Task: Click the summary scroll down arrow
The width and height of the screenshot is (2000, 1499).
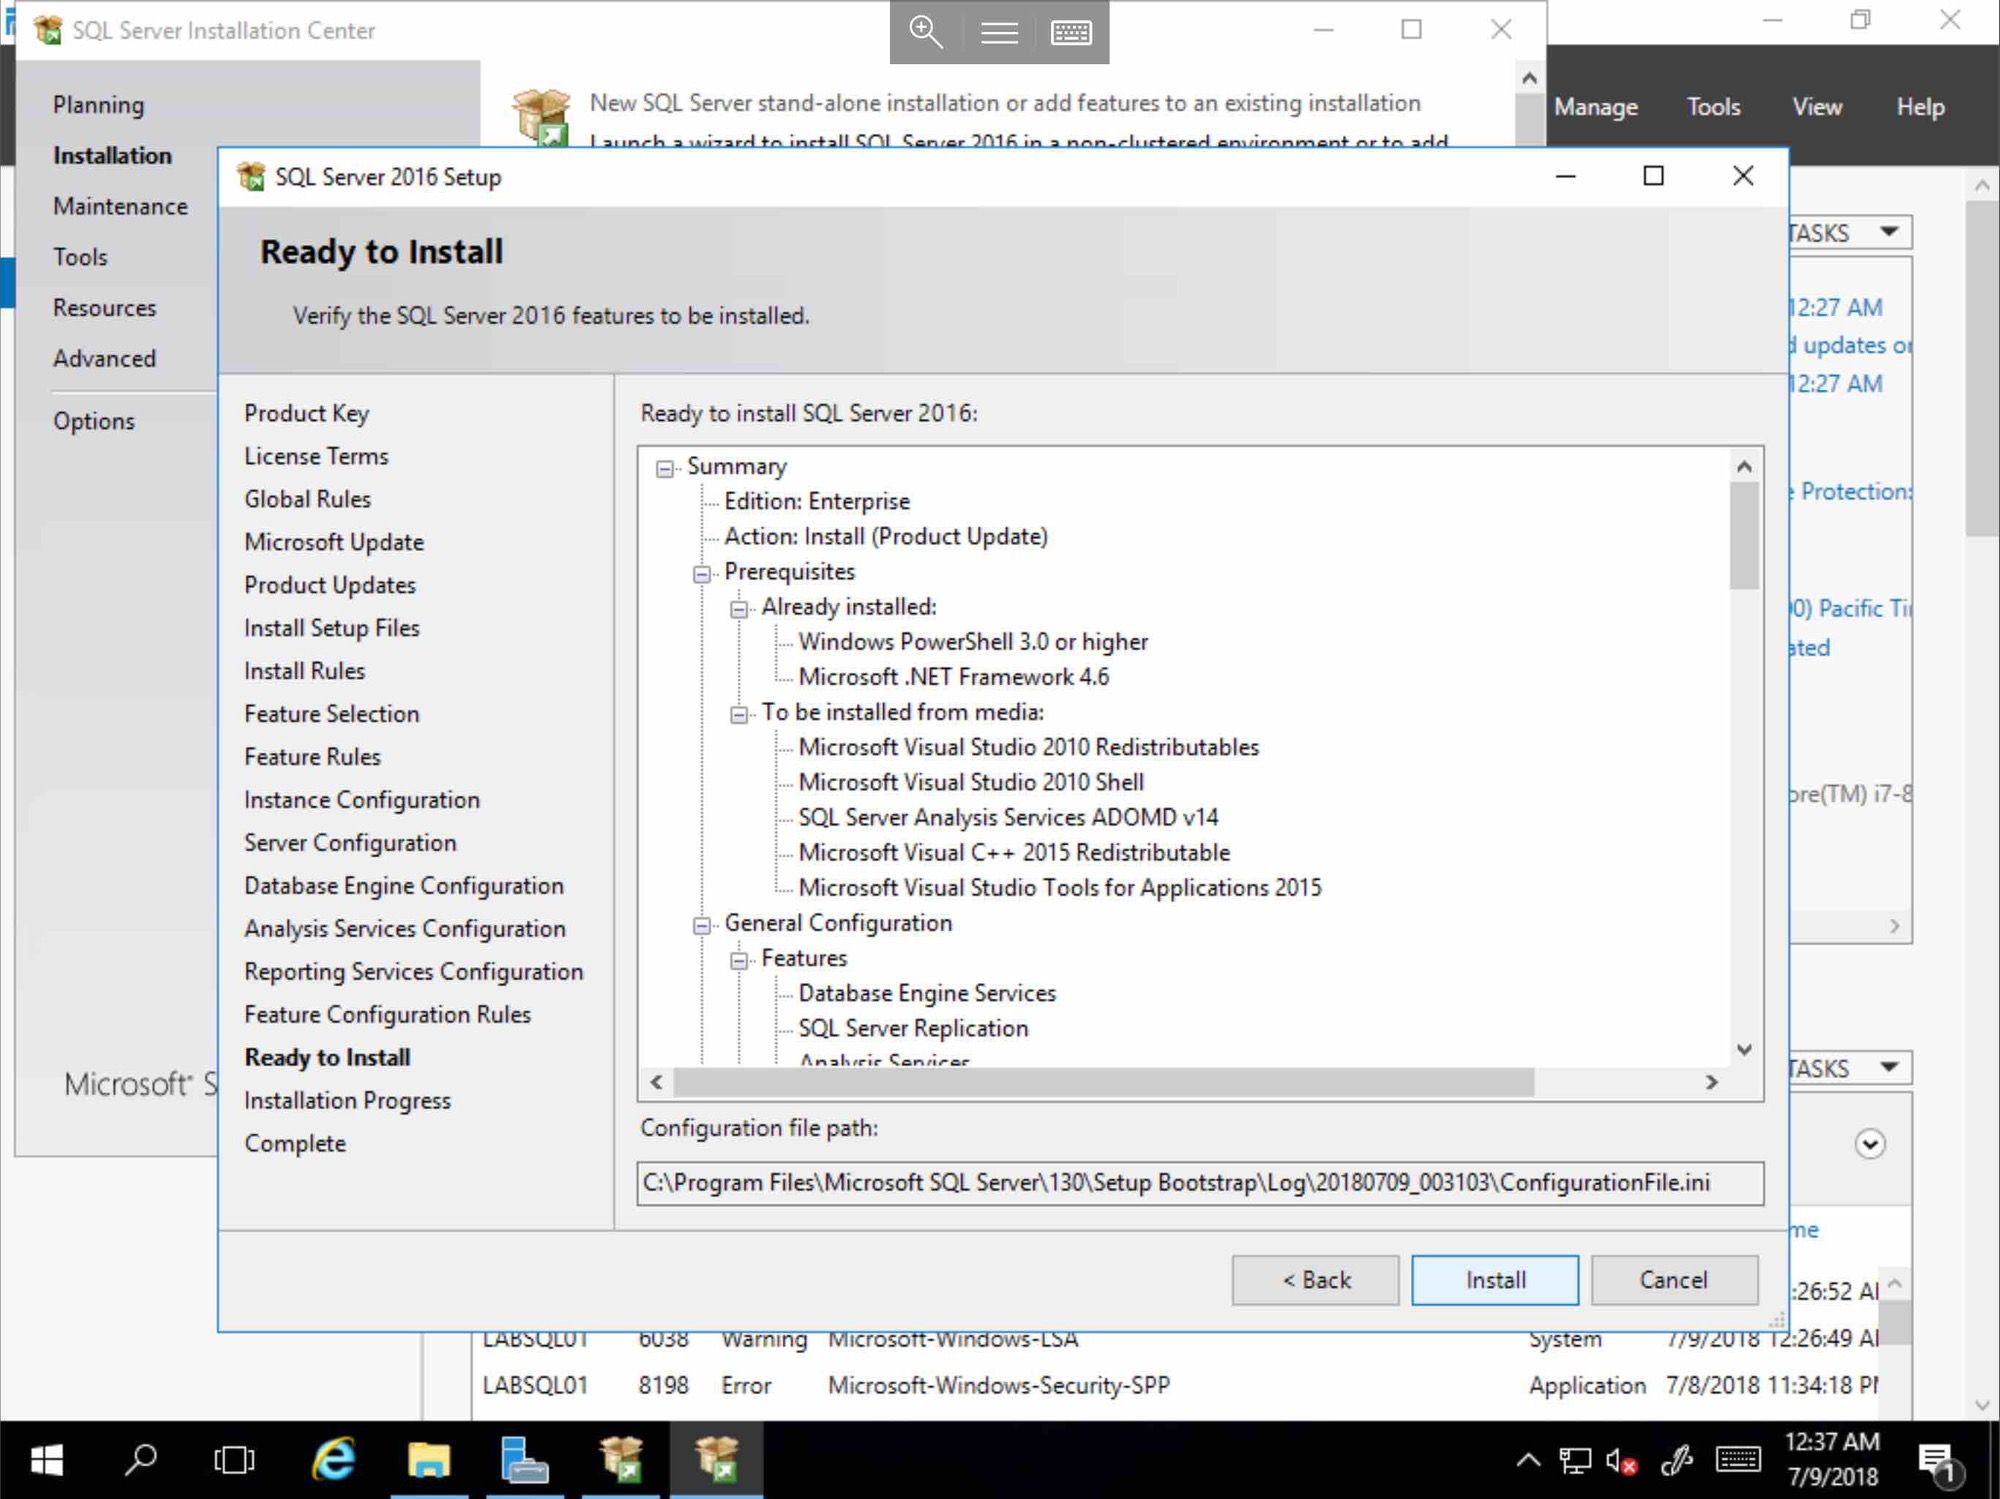Action: point(1744,1049)
